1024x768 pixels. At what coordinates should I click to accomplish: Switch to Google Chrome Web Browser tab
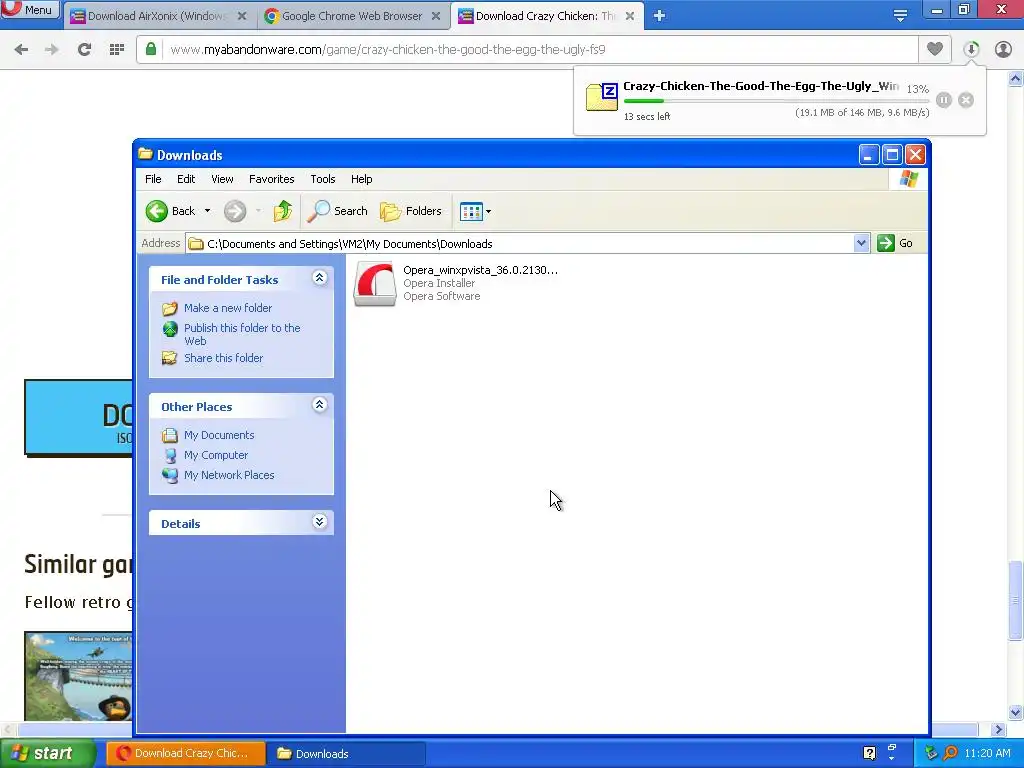(x=353, y=16)
